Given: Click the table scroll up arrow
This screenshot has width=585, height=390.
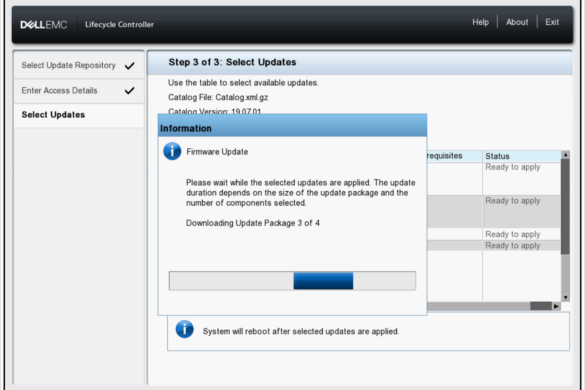Looking at the screenshot, I should pyautogui.click(x=566, y=155).
